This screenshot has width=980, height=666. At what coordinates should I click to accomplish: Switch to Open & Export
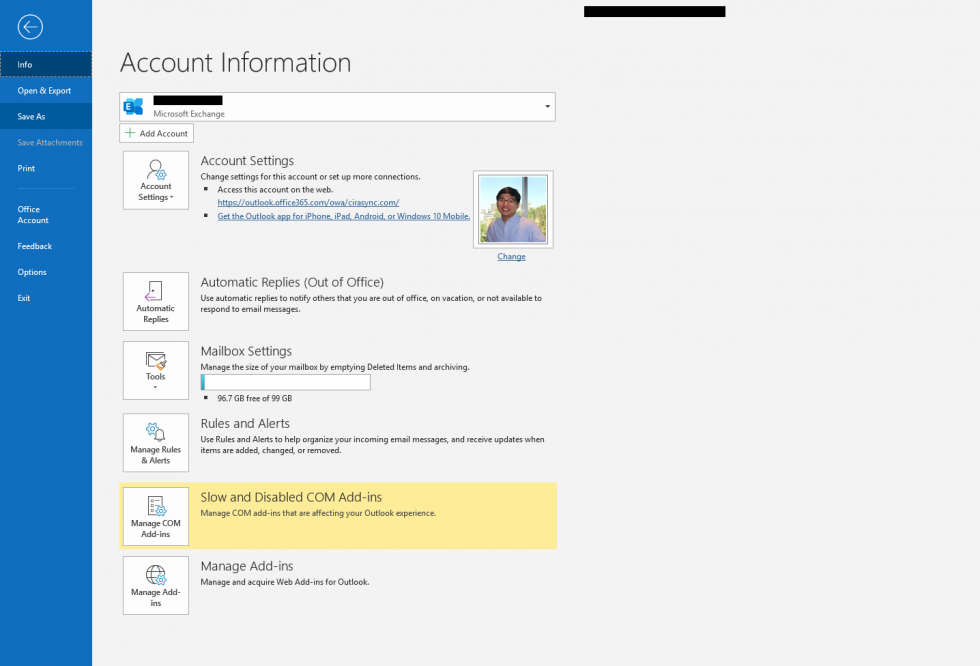[44, 90]
